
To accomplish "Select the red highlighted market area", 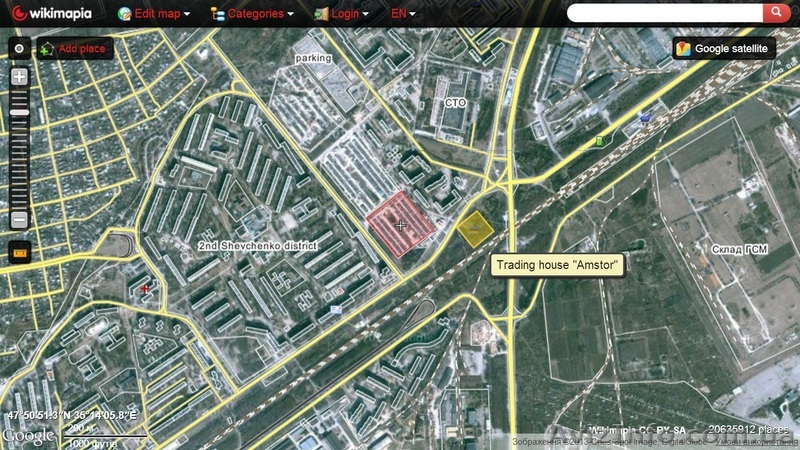I will pos(401,221).
